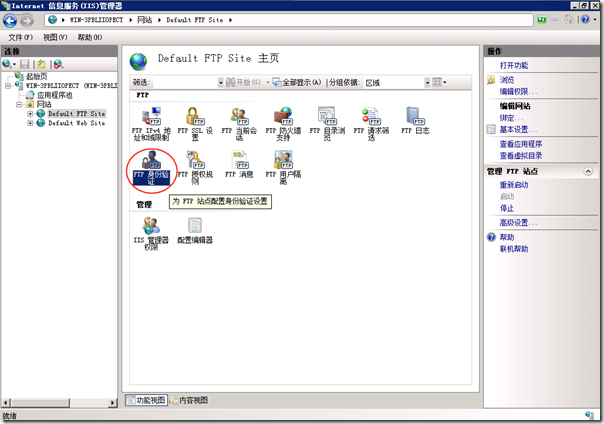Click 查看应用程序 link
604x424 pixels.
tap(521, 144)
